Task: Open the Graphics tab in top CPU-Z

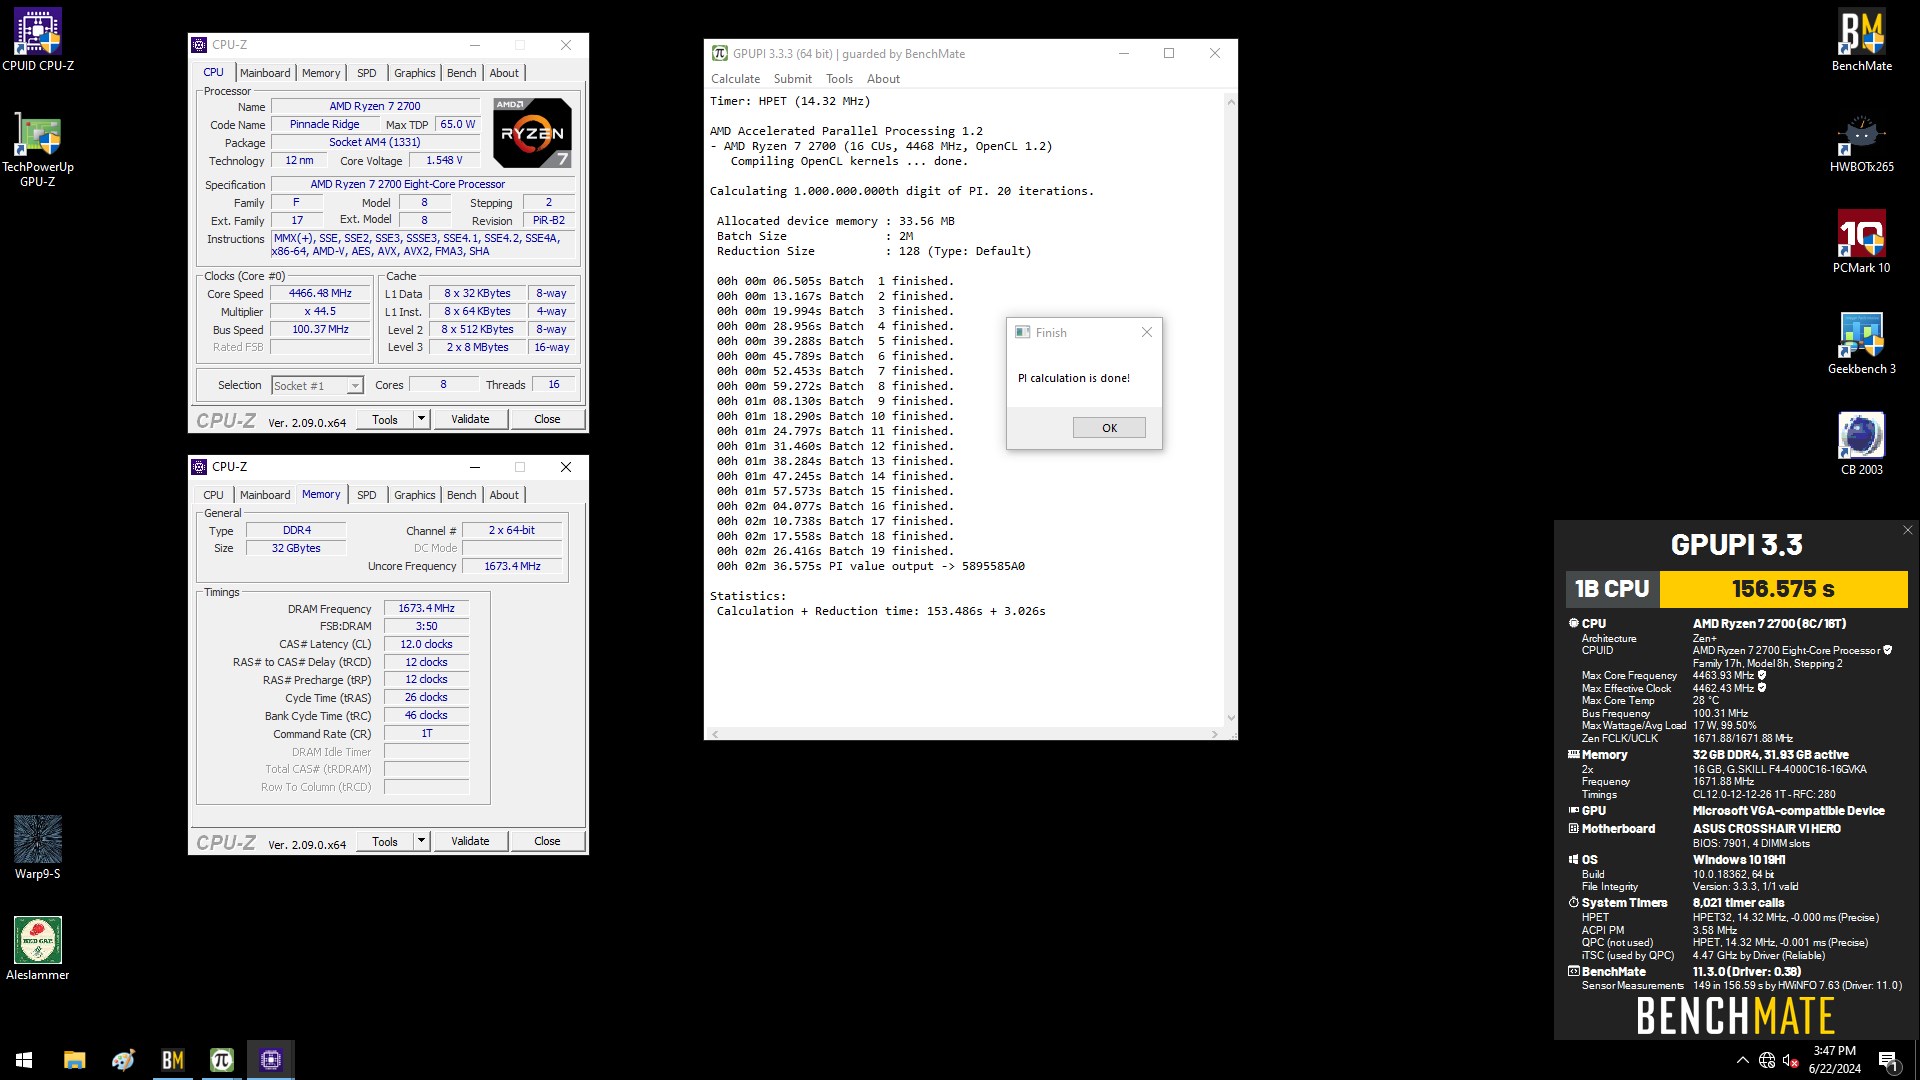Action: click(x=414, y=73)
